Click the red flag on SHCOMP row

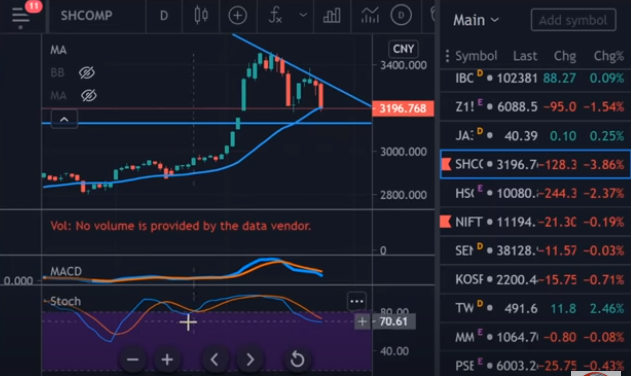pos(446,164)
